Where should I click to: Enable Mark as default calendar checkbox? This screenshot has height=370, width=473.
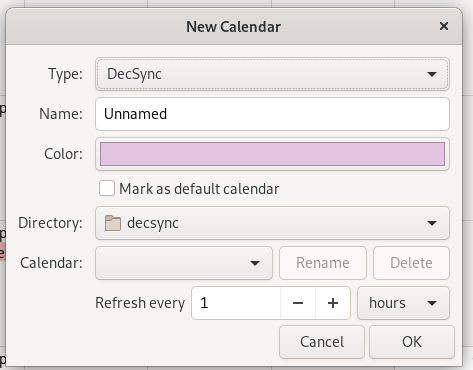click(x=107, y=188)
